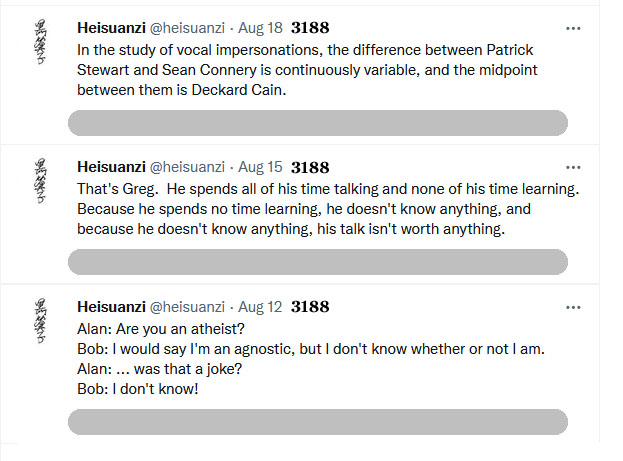Open Heisuanzi display name on Aug 18 tweet
Screen dimensions: 623x461
point(110,29)
